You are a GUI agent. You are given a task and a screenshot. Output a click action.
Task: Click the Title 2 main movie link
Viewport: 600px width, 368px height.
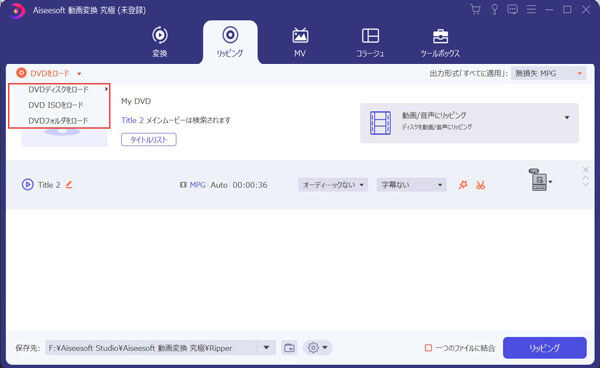tap(132, 120)
